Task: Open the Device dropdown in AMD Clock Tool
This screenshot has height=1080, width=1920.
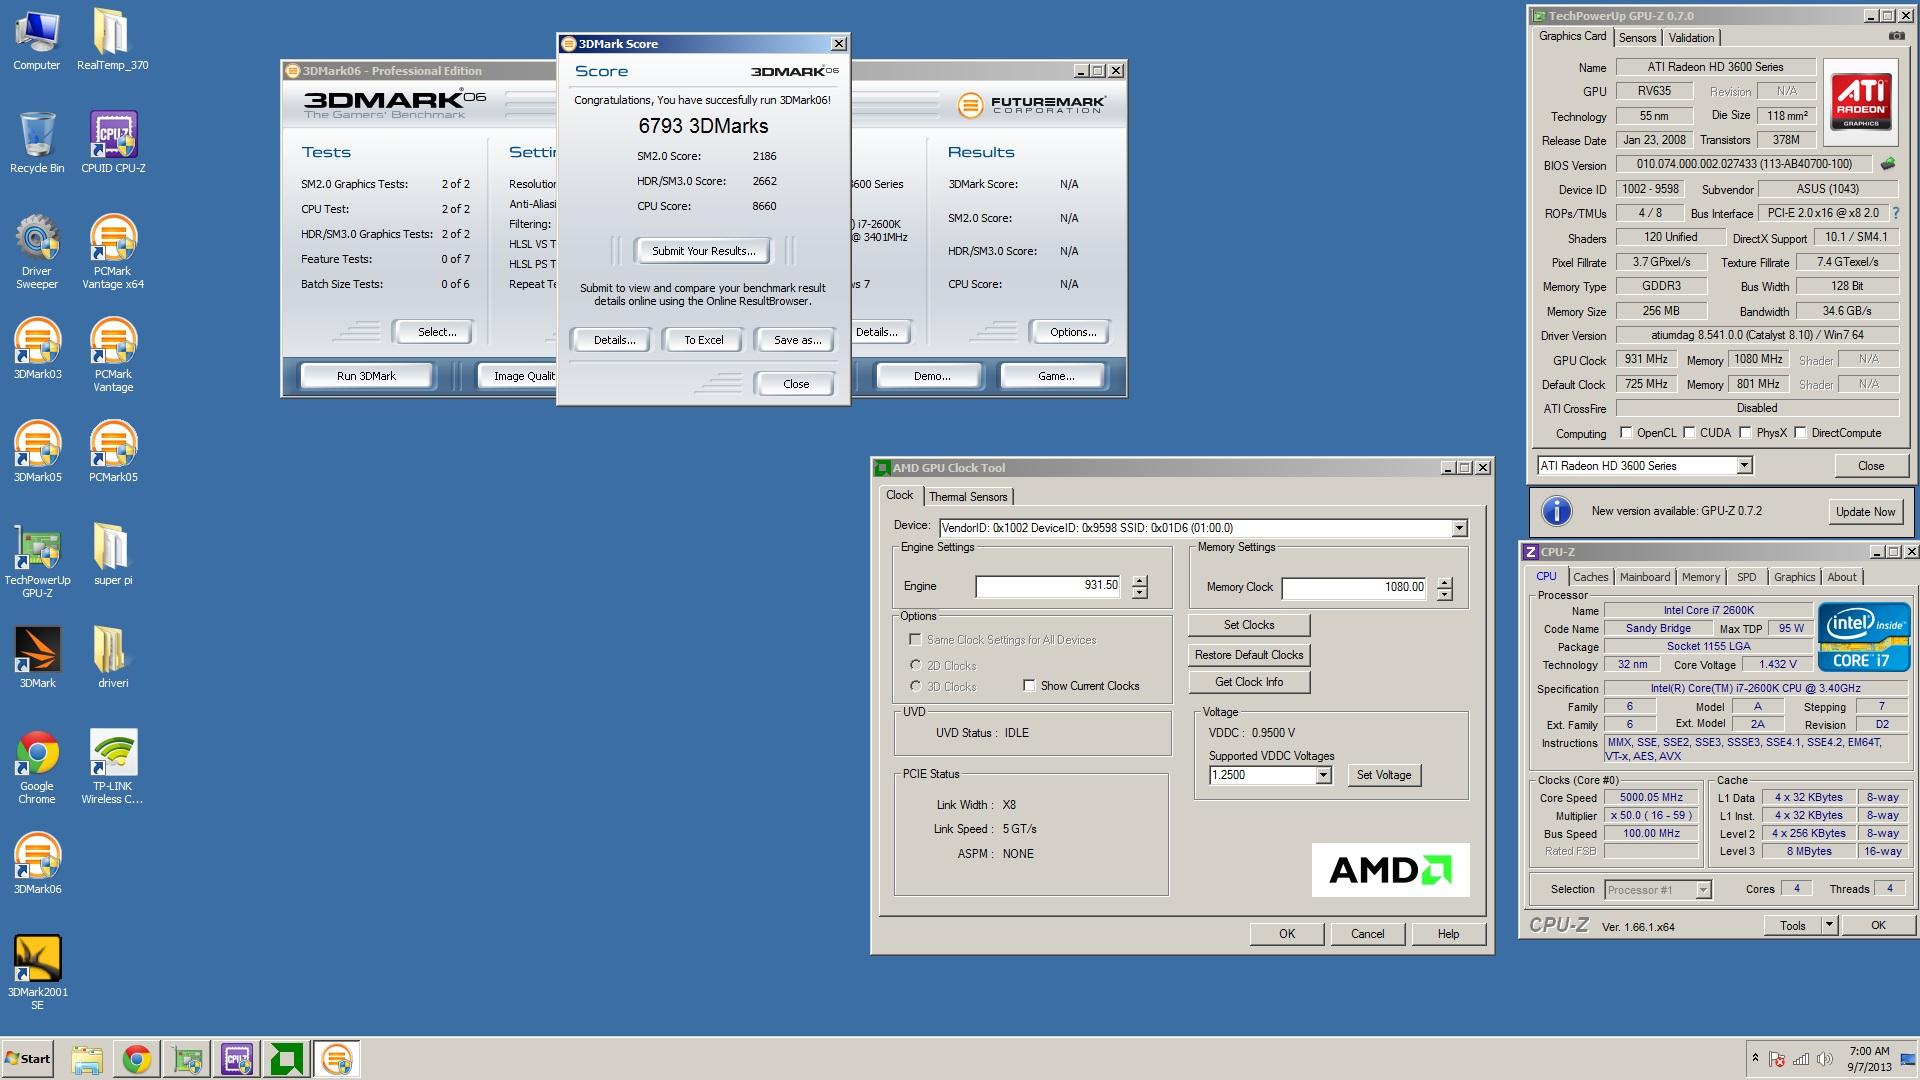Action: (1459, 528)
